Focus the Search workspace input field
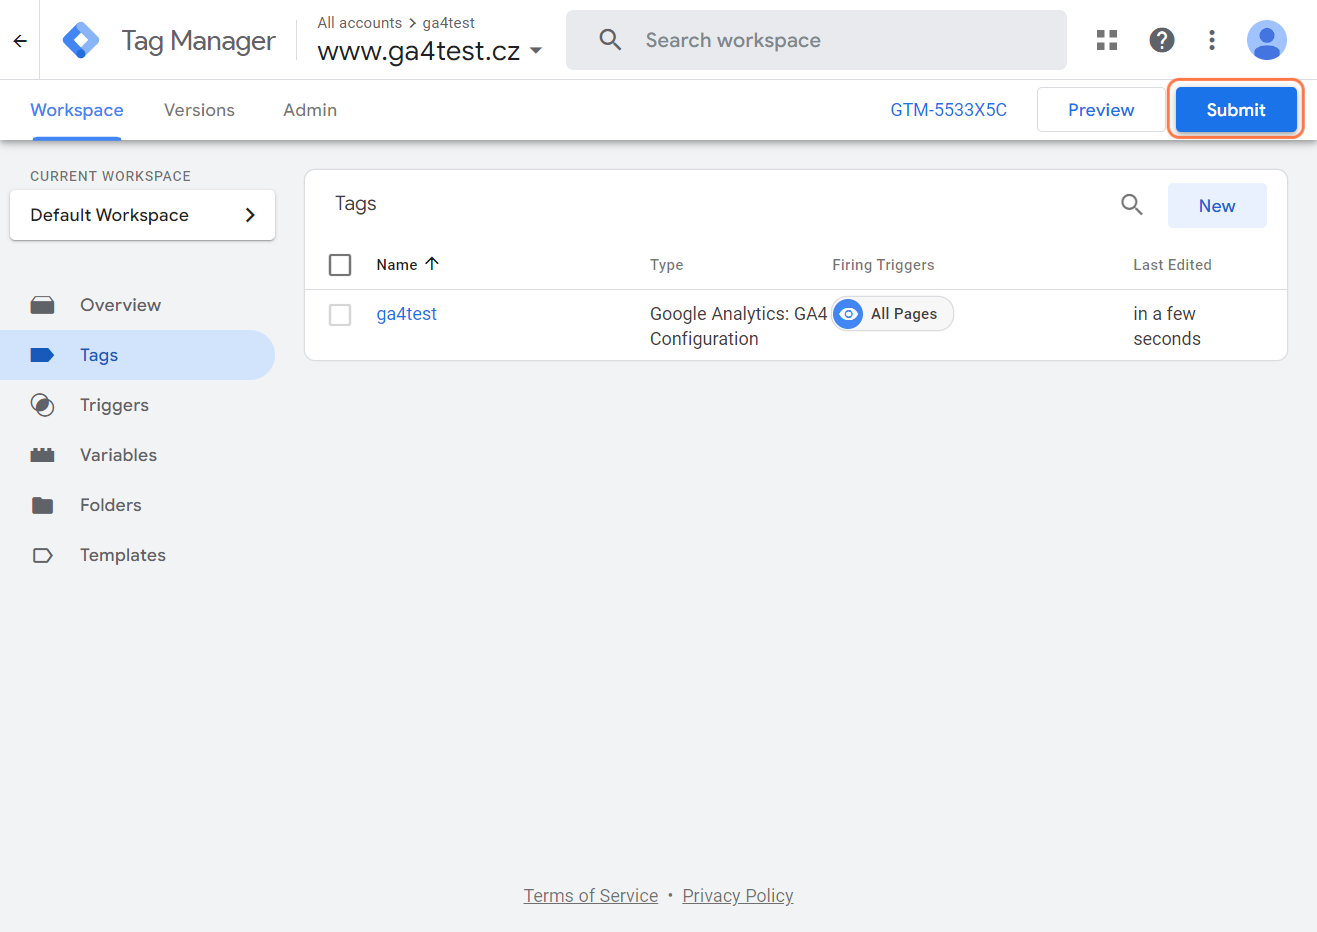Viewport: 1317px width, 932px height. (816, 40)
